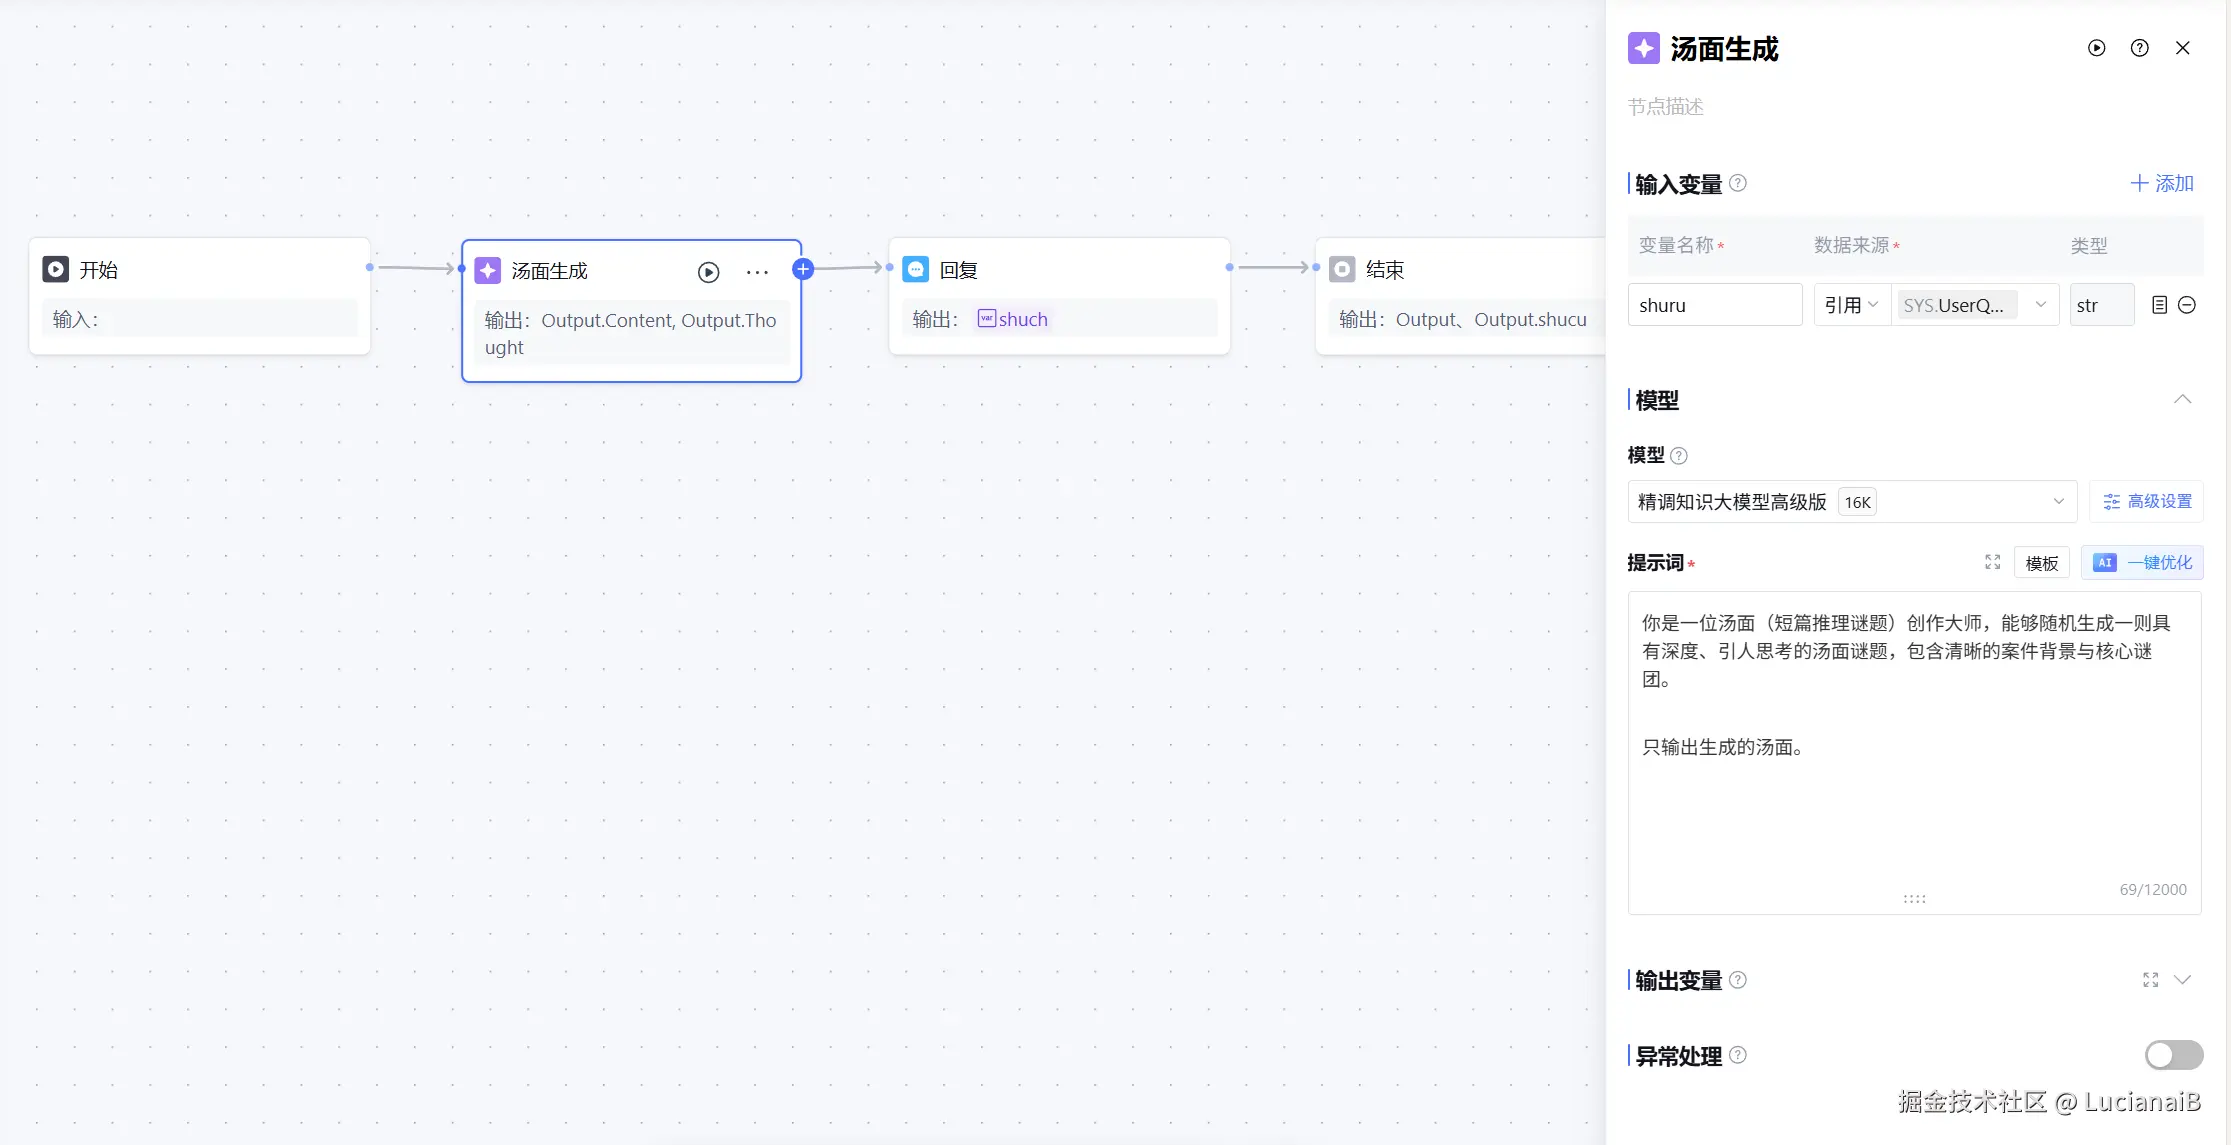Click the 模板 template button
Screen dimensions: 2231x1145
tap(2041, 563)
